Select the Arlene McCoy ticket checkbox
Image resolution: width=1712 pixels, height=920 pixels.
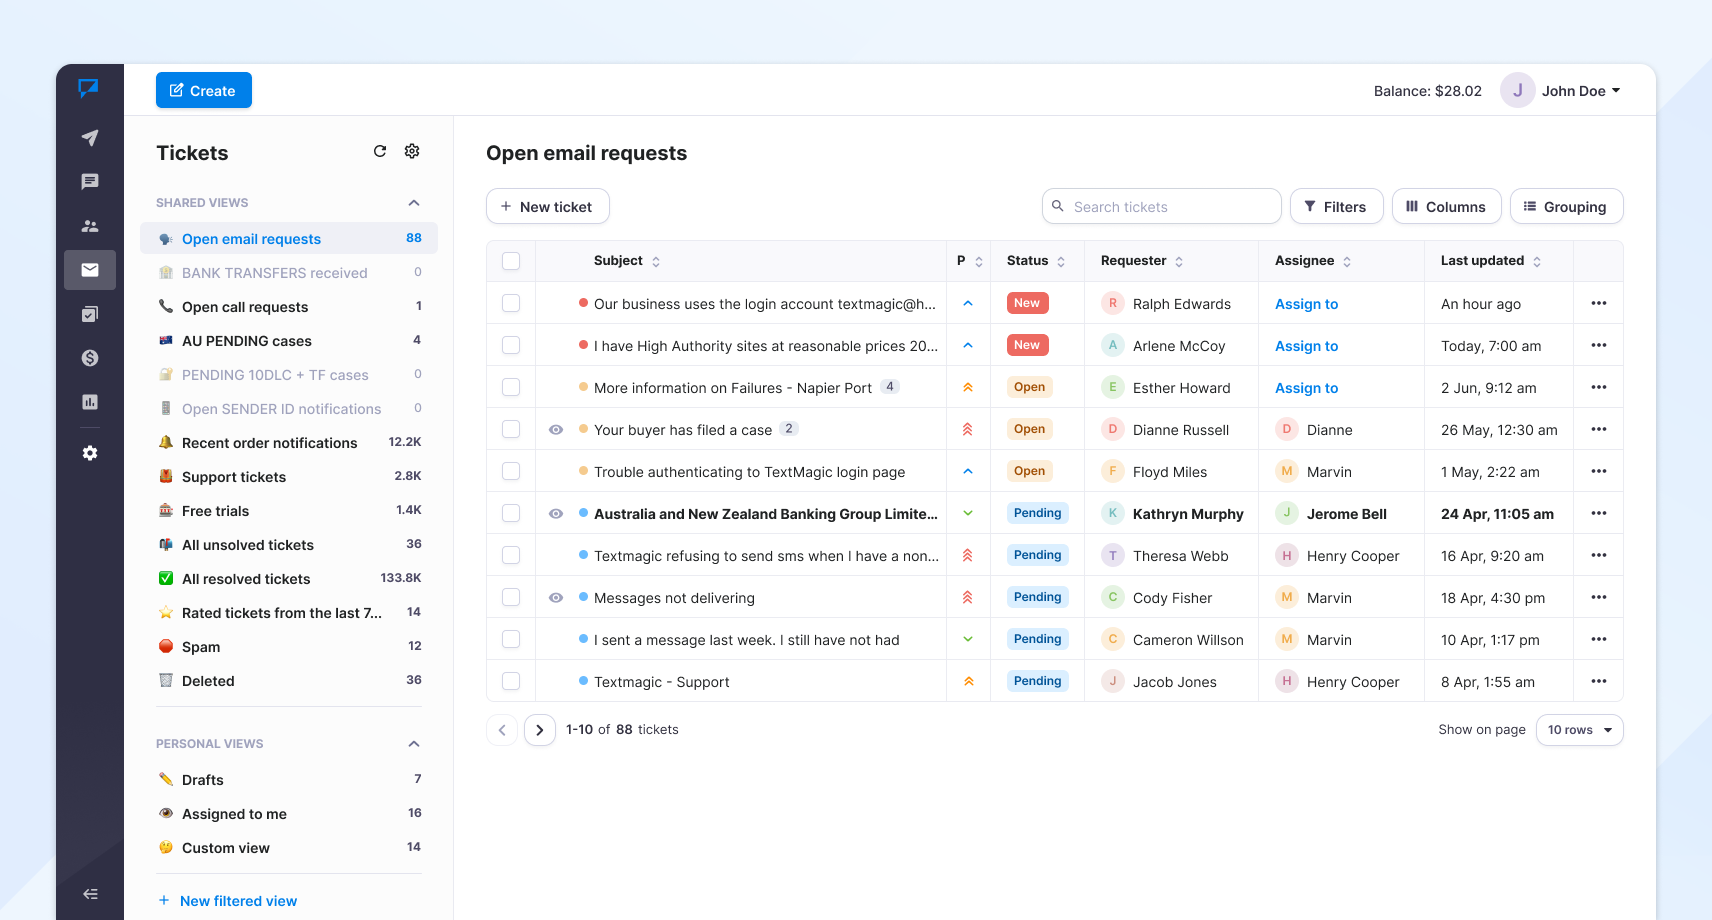(x=511, y=345)
